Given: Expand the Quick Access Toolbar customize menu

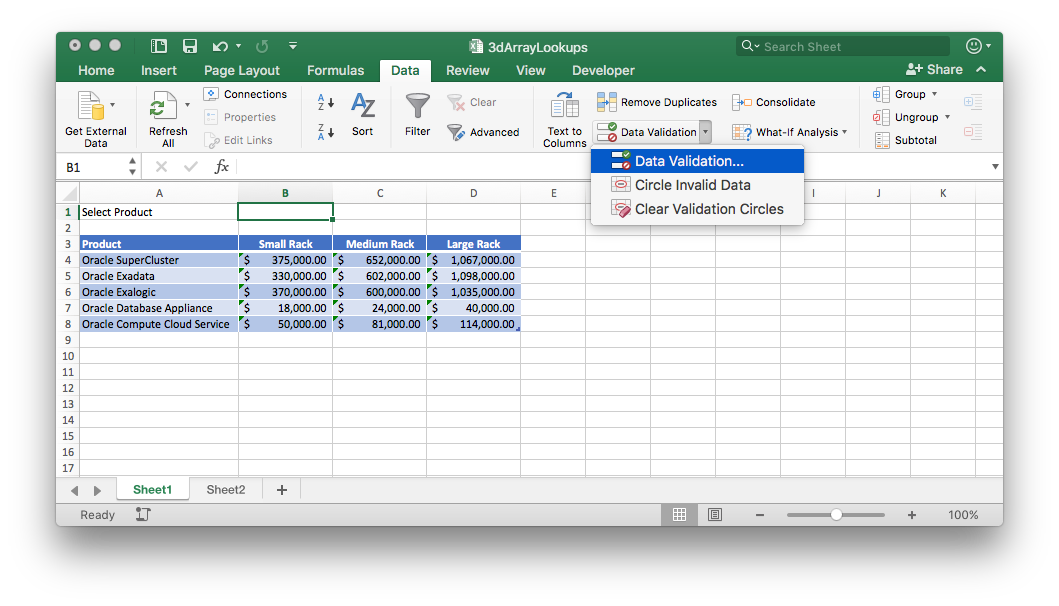Looking at the screenshot, I should pos(293,46).
